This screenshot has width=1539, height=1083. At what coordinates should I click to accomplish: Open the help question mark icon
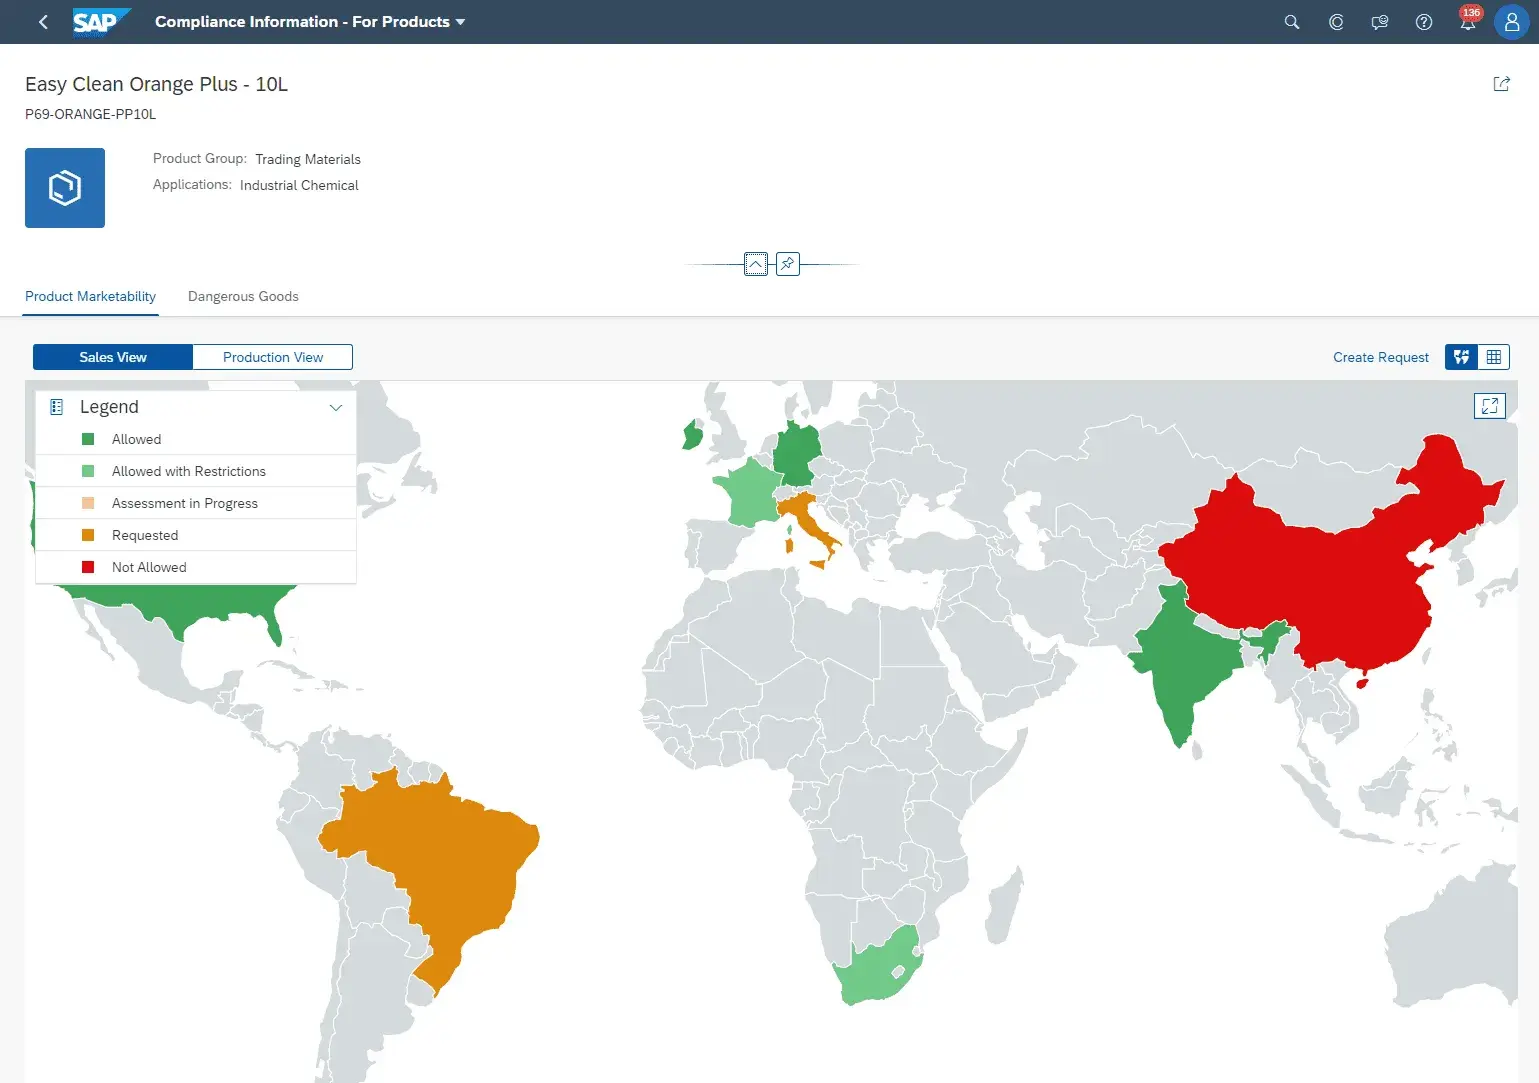(1424, 22)
